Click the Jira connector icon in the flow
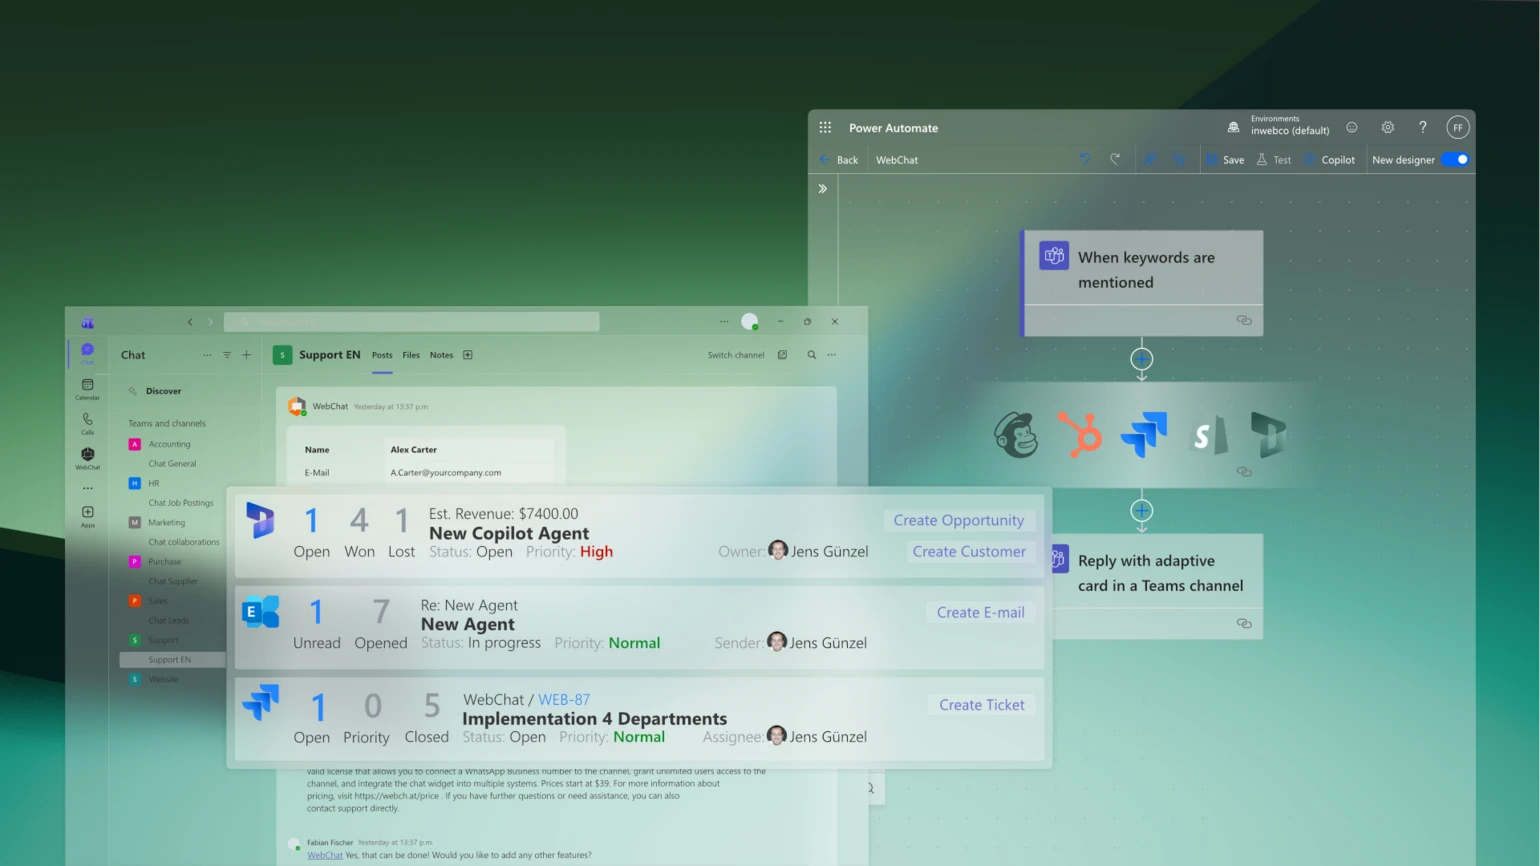The width and height of the screenshot is (1540, 866). click(1143, 435)
